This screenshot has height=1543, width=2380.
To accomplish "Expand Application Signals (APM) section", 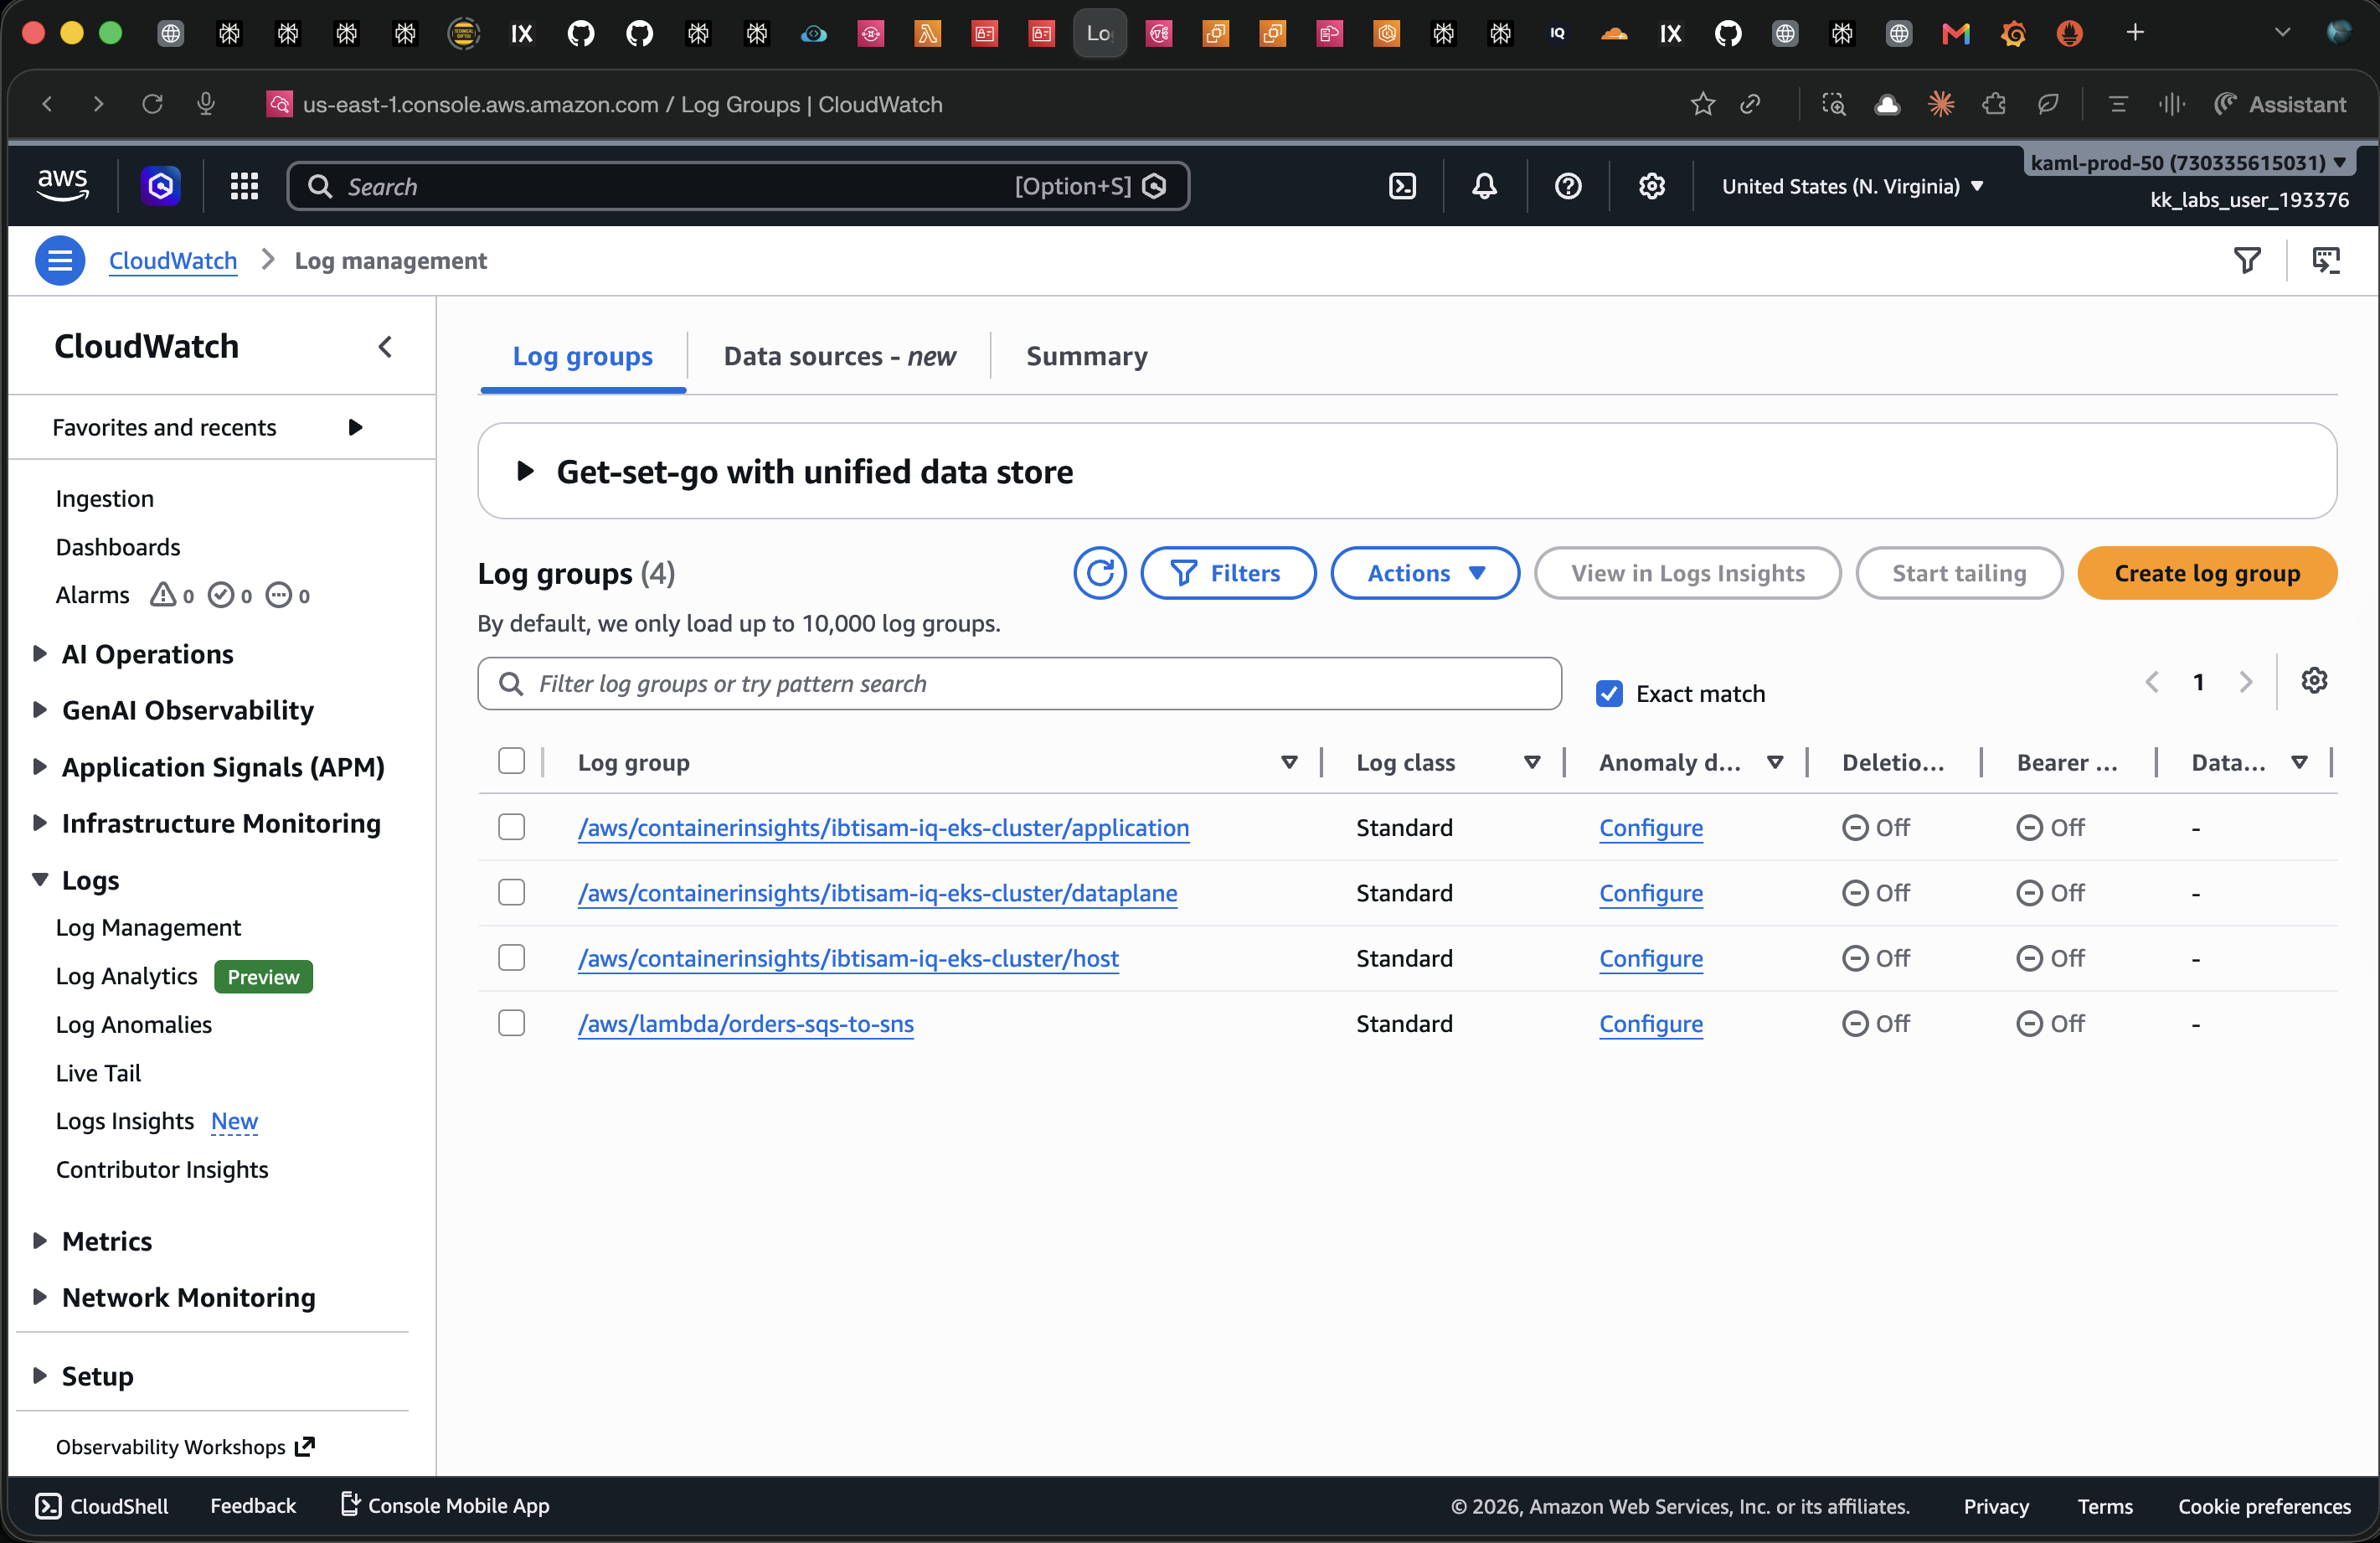I will pyautogui.click(x=39, y=766).
